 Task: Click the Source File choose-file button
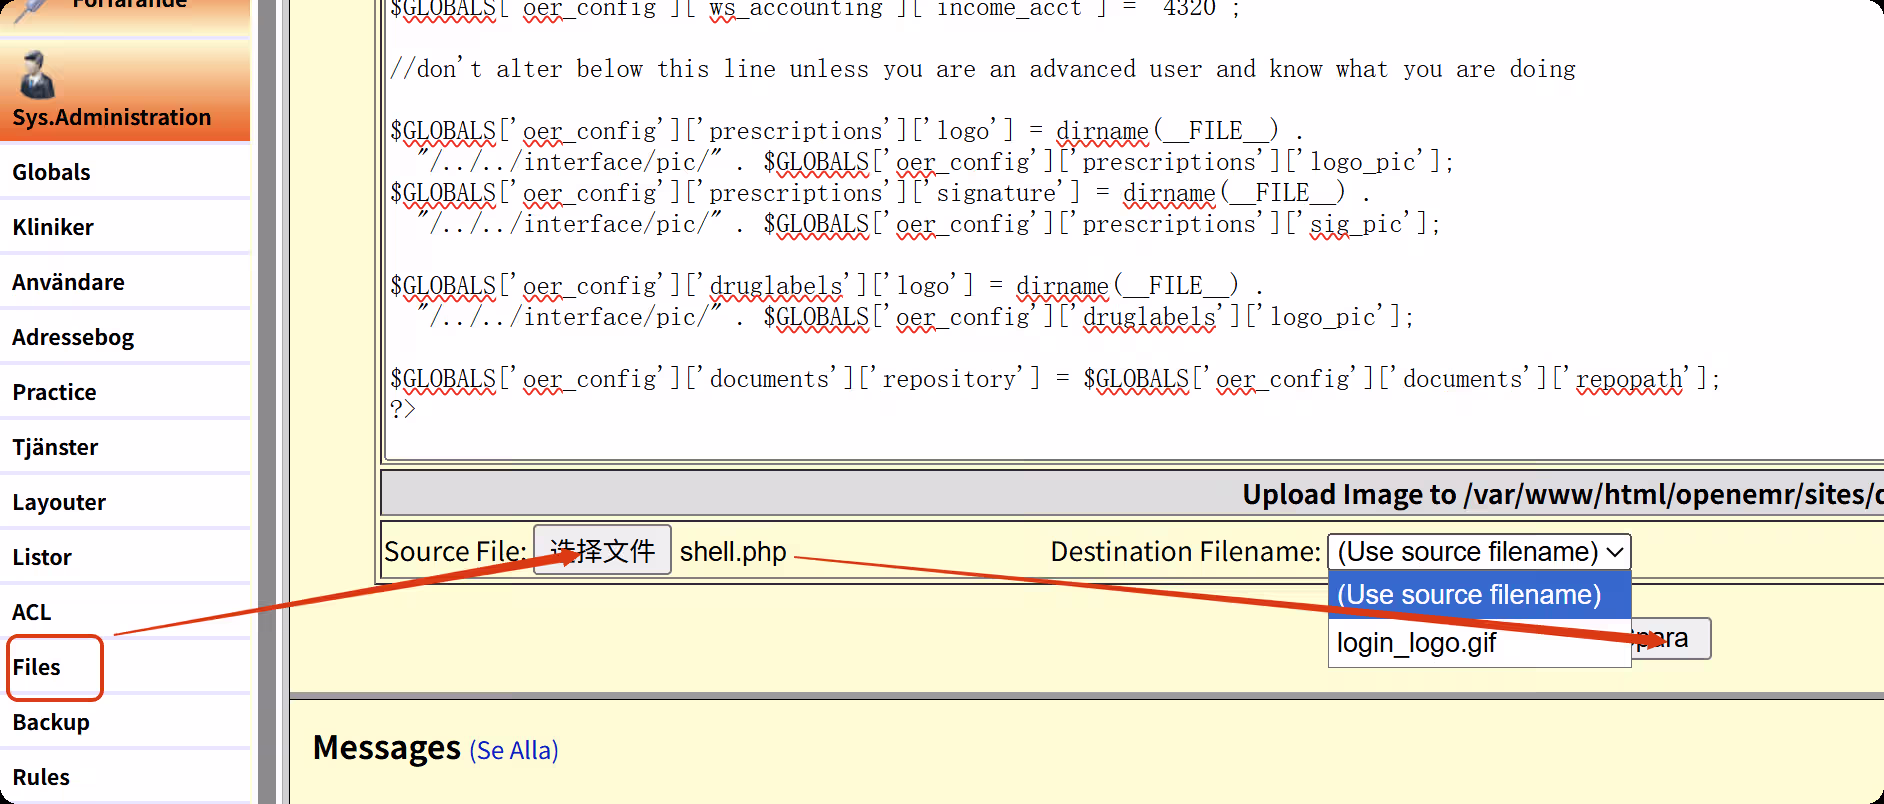[602, 550]
